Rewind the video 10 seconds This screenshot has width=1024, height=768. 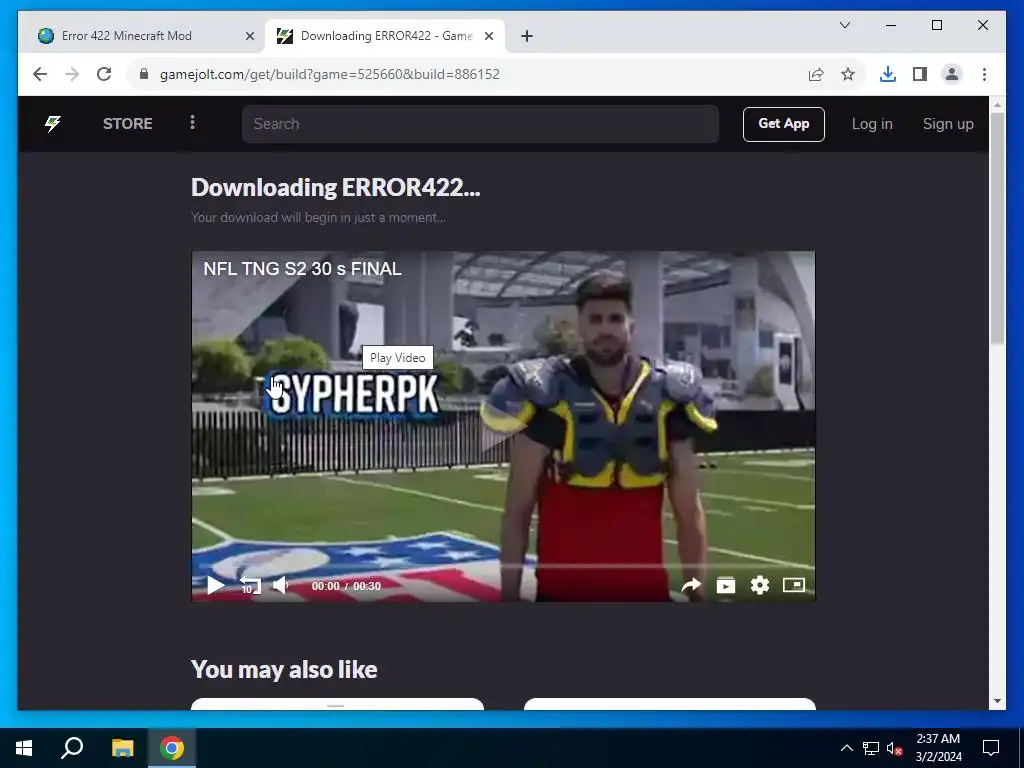[249, 585]
